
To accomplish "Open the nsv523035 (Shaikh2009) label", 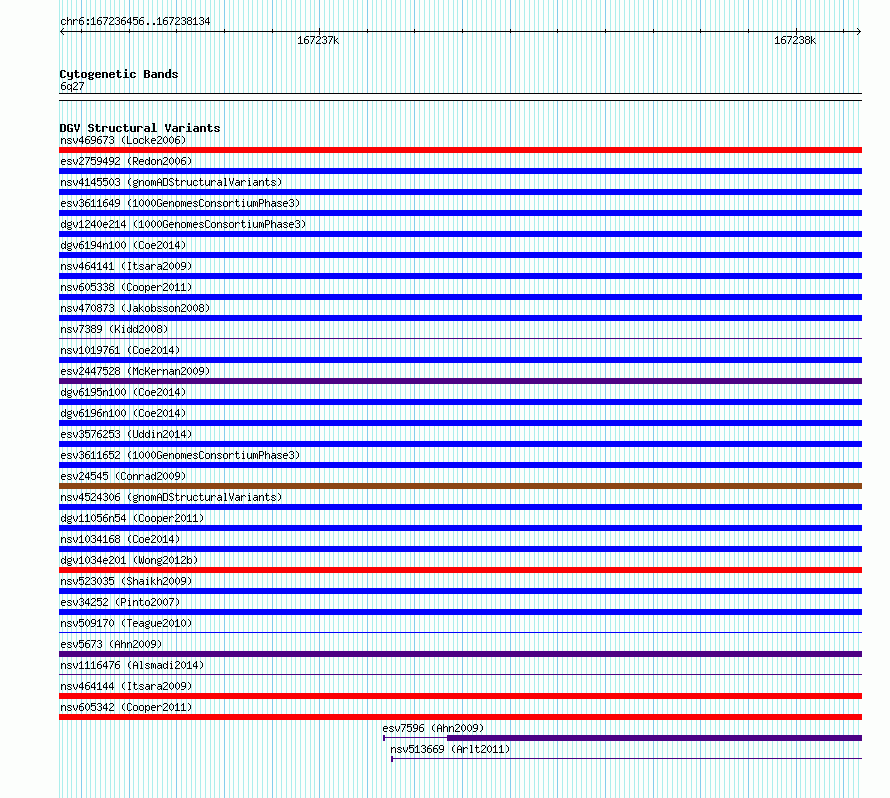I will [126, 581].
